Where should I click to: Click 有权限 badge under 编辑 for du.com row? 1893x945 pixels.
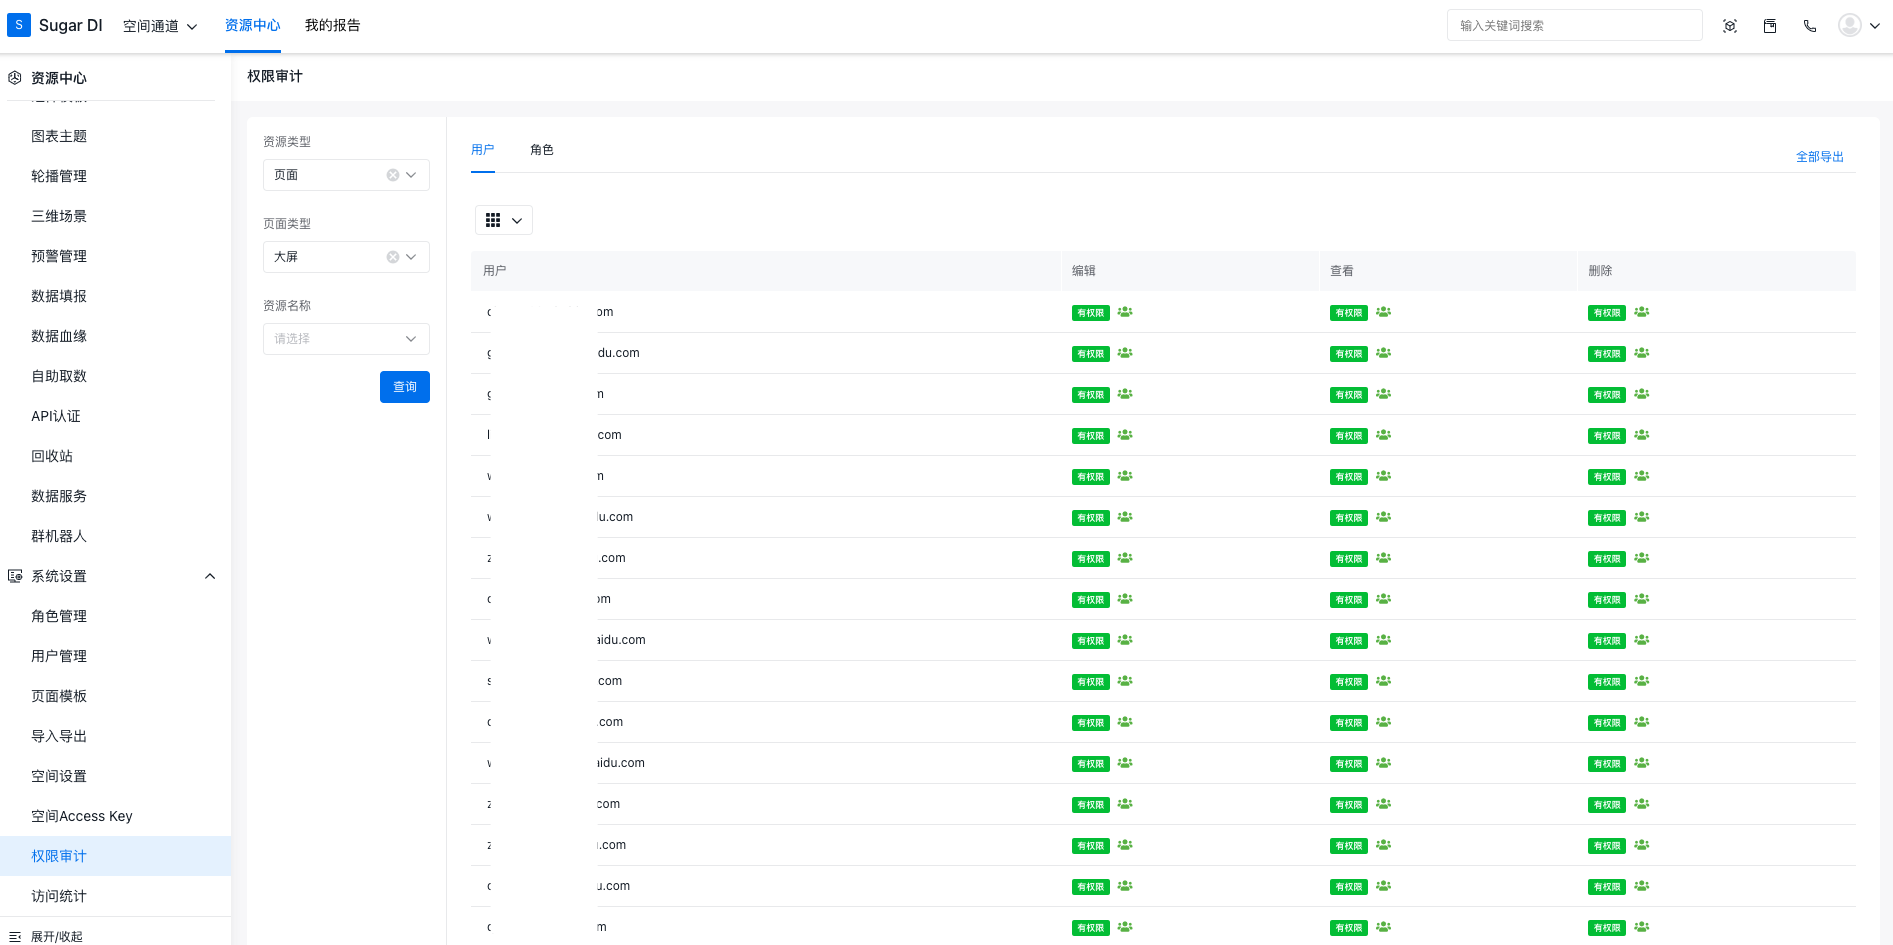coord(1090,354)
